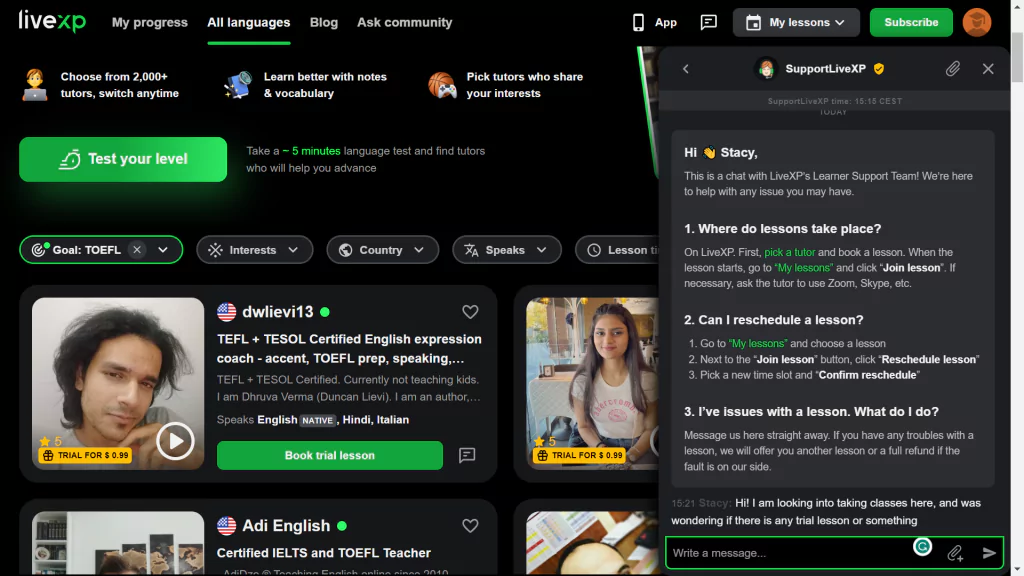Open the messages chat icon in header
The image size is (1024, 576).
[709, 22]
